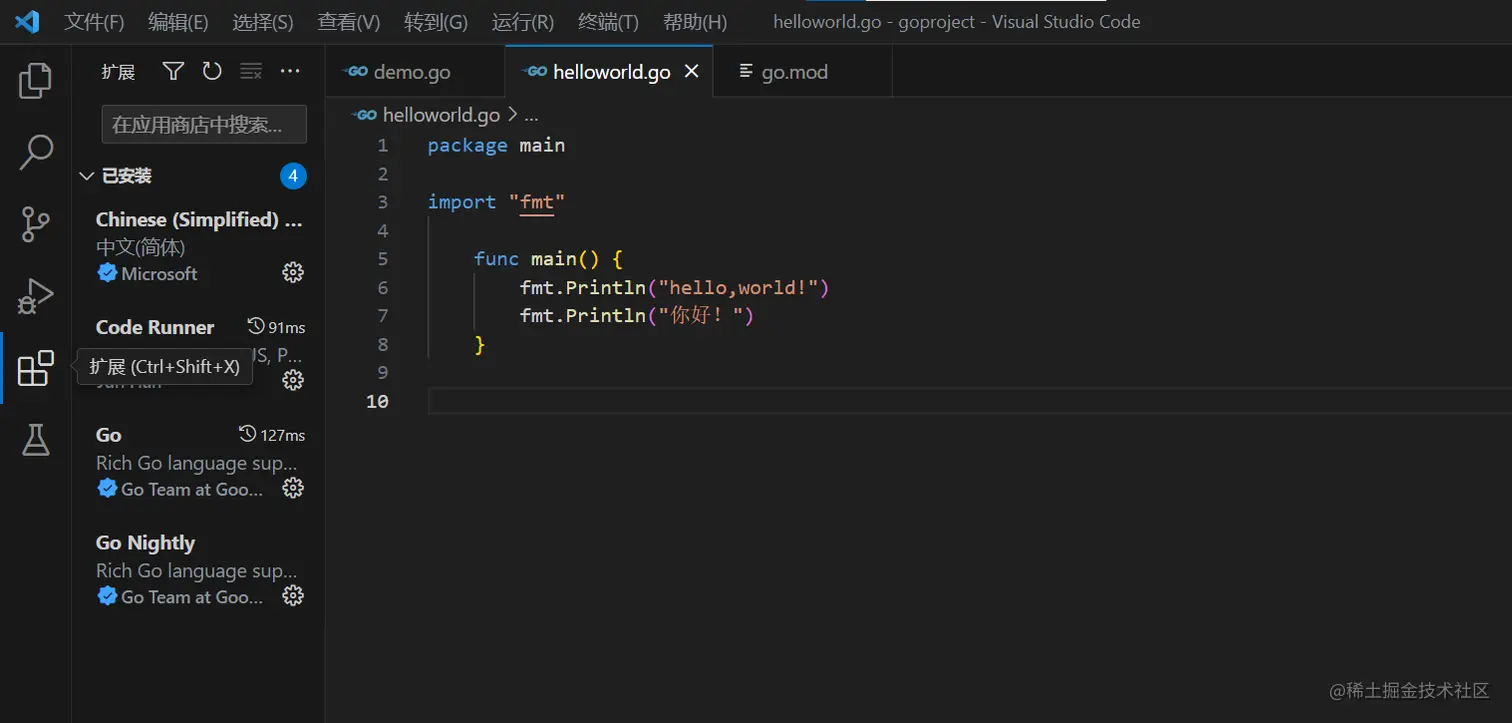This screenshot has width=1512, height=723.
Task: Select the Code Runner extension entry
Action: 198,354
